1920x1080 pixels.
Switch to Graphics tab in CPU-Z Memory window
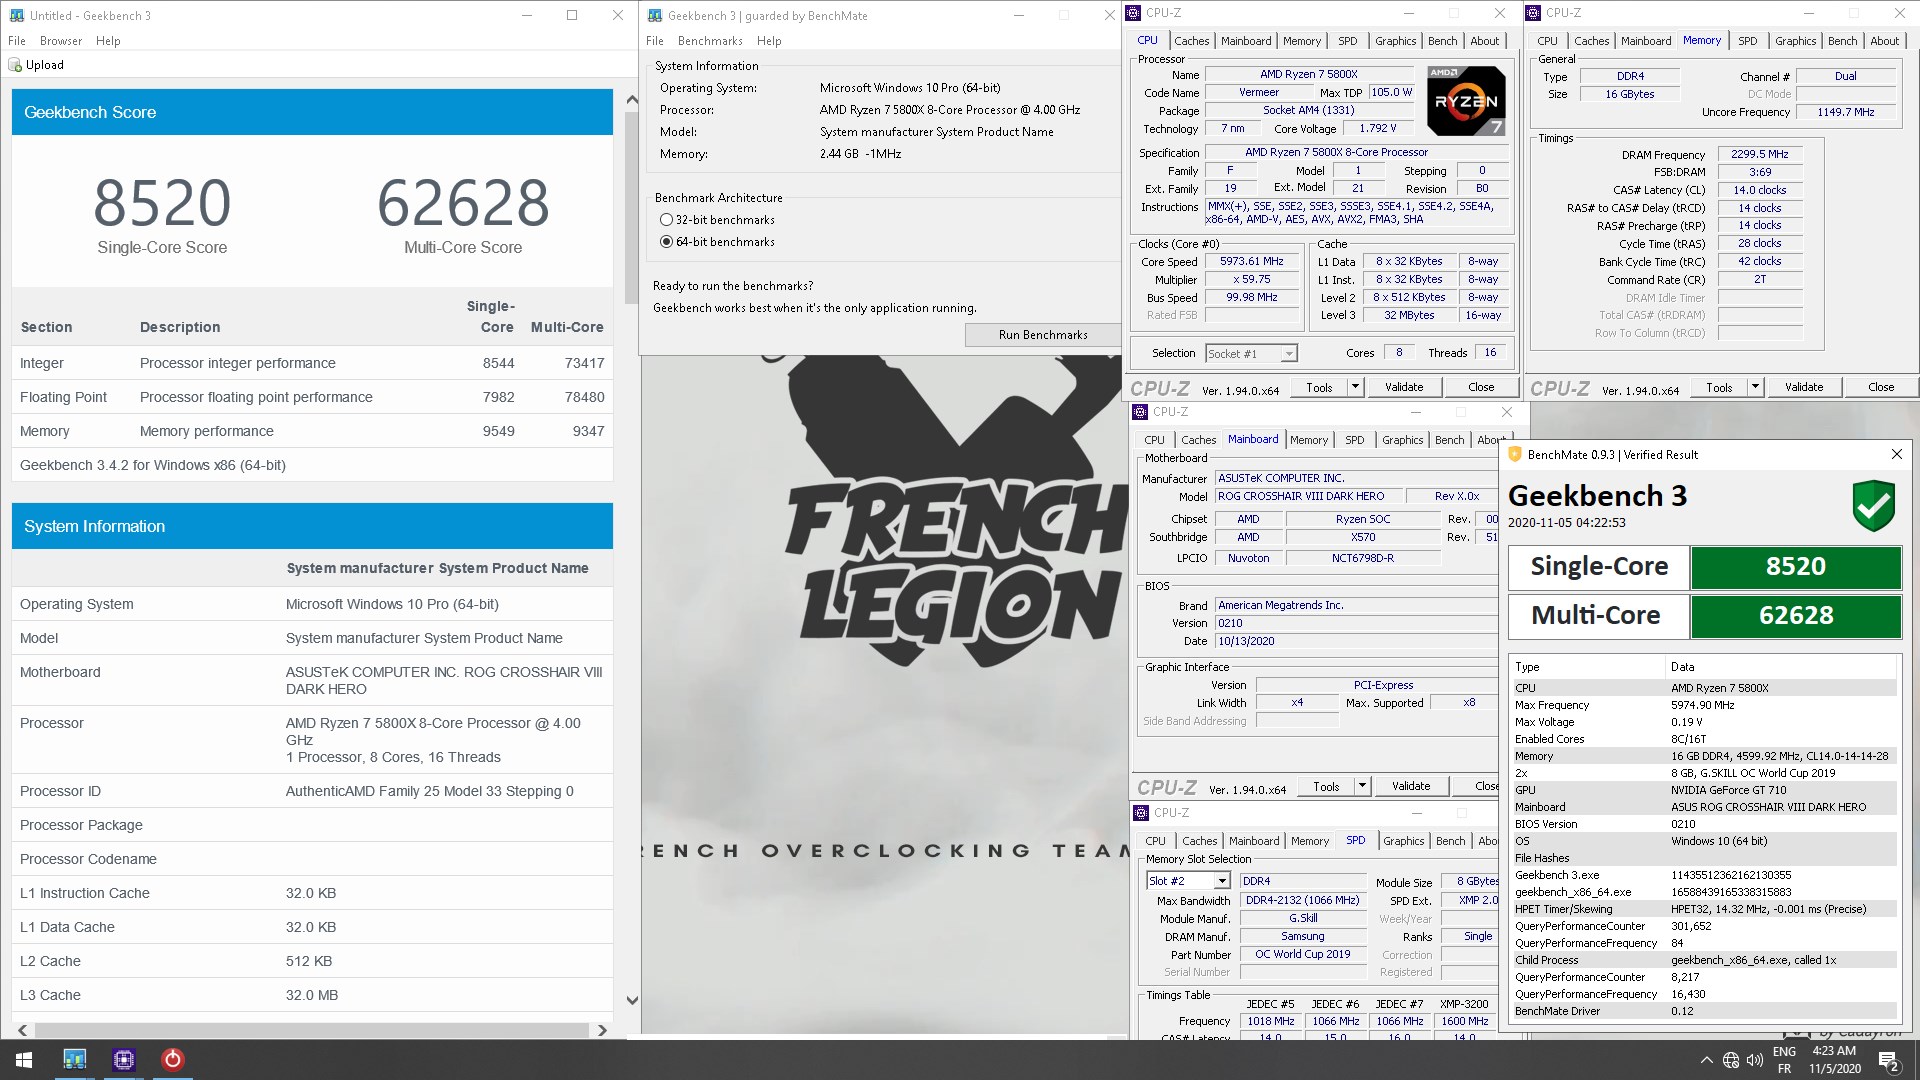[x=1795, y=41]
